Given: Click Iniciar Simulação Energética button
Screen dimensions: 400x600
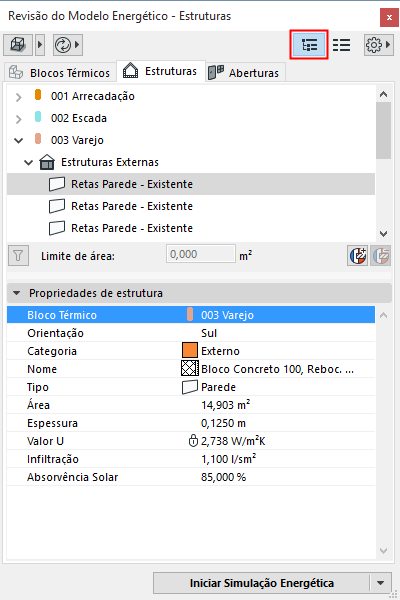Looking at the screenshot, I should point(262,583).
